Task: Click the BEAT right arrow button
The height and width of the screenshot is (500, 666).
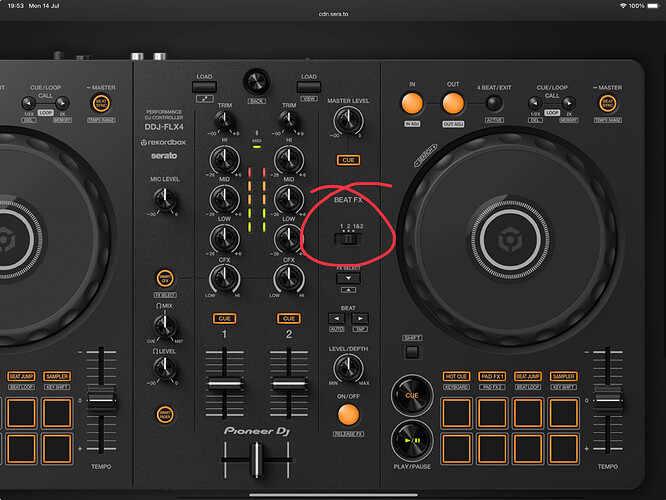Action: coord(360,318)
